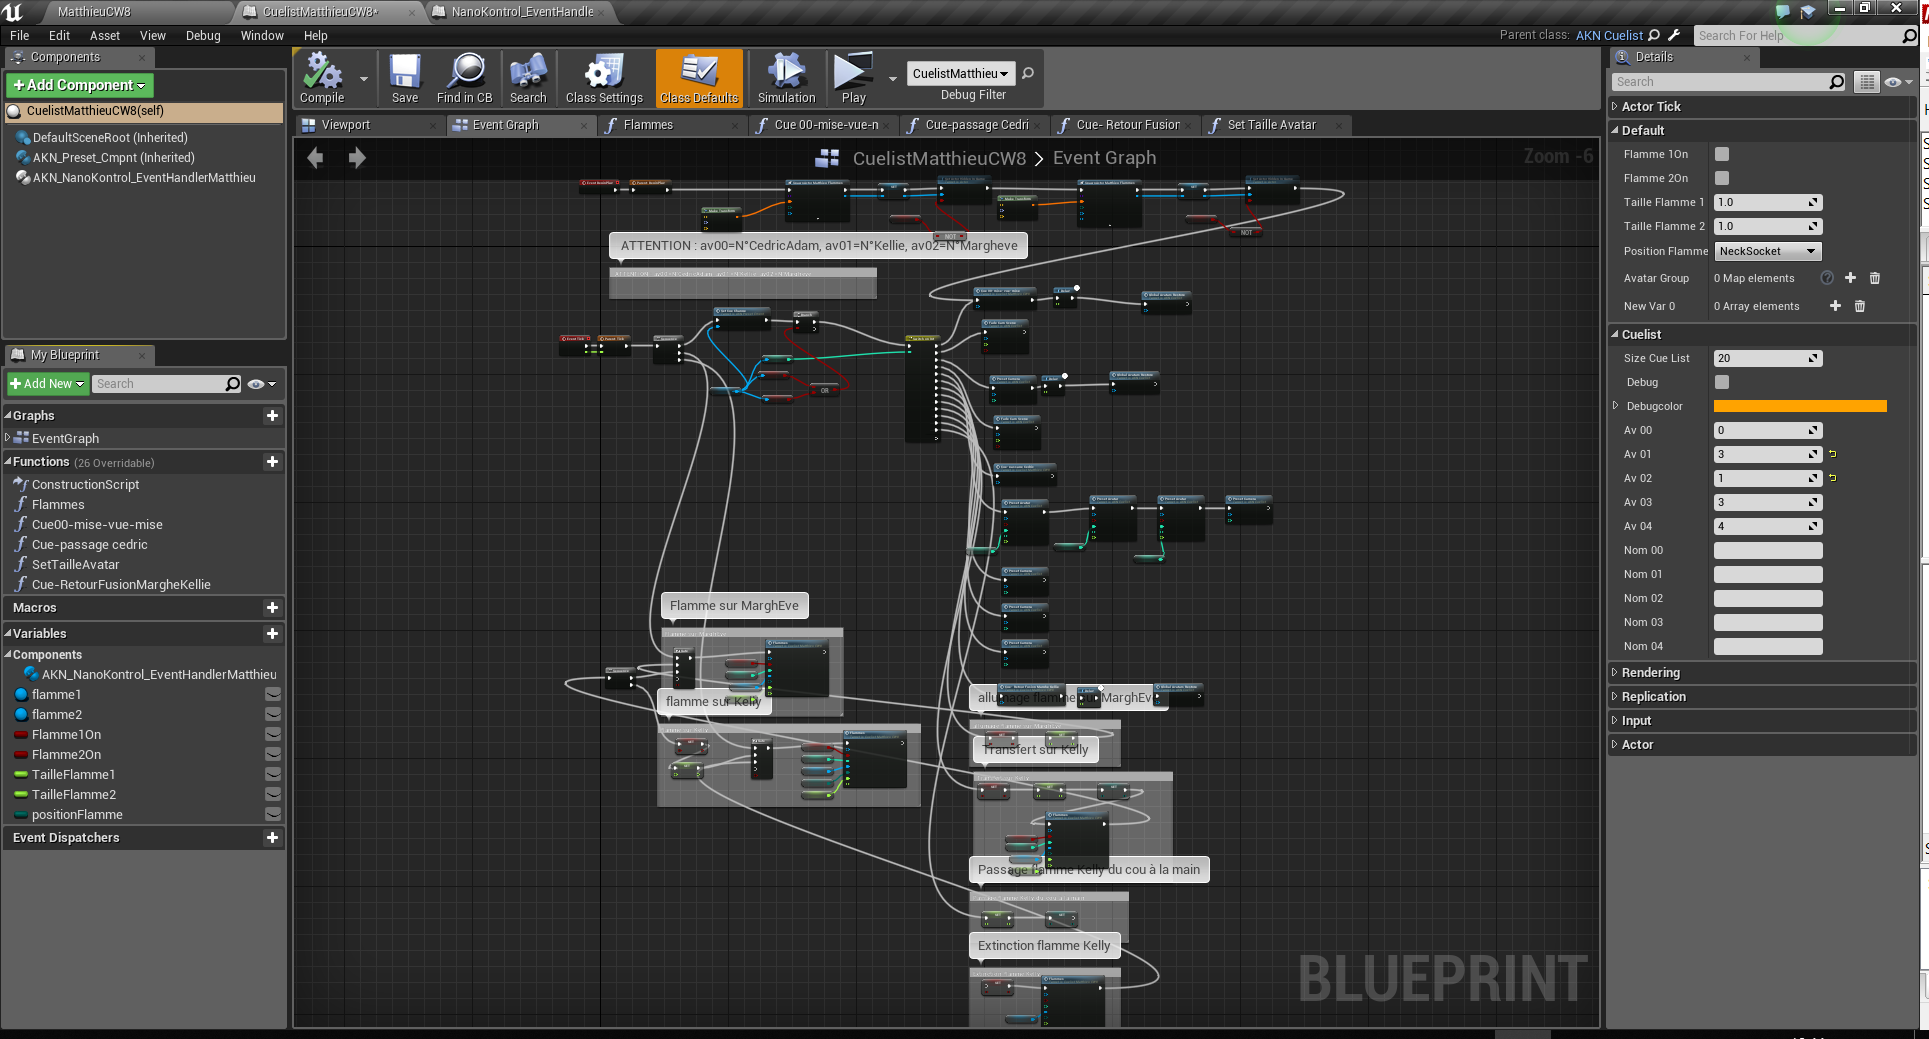The height and width of the screenshot is (1039, 1929).
Task: Expand Debugcolor property
Action: pos(1615,406)
